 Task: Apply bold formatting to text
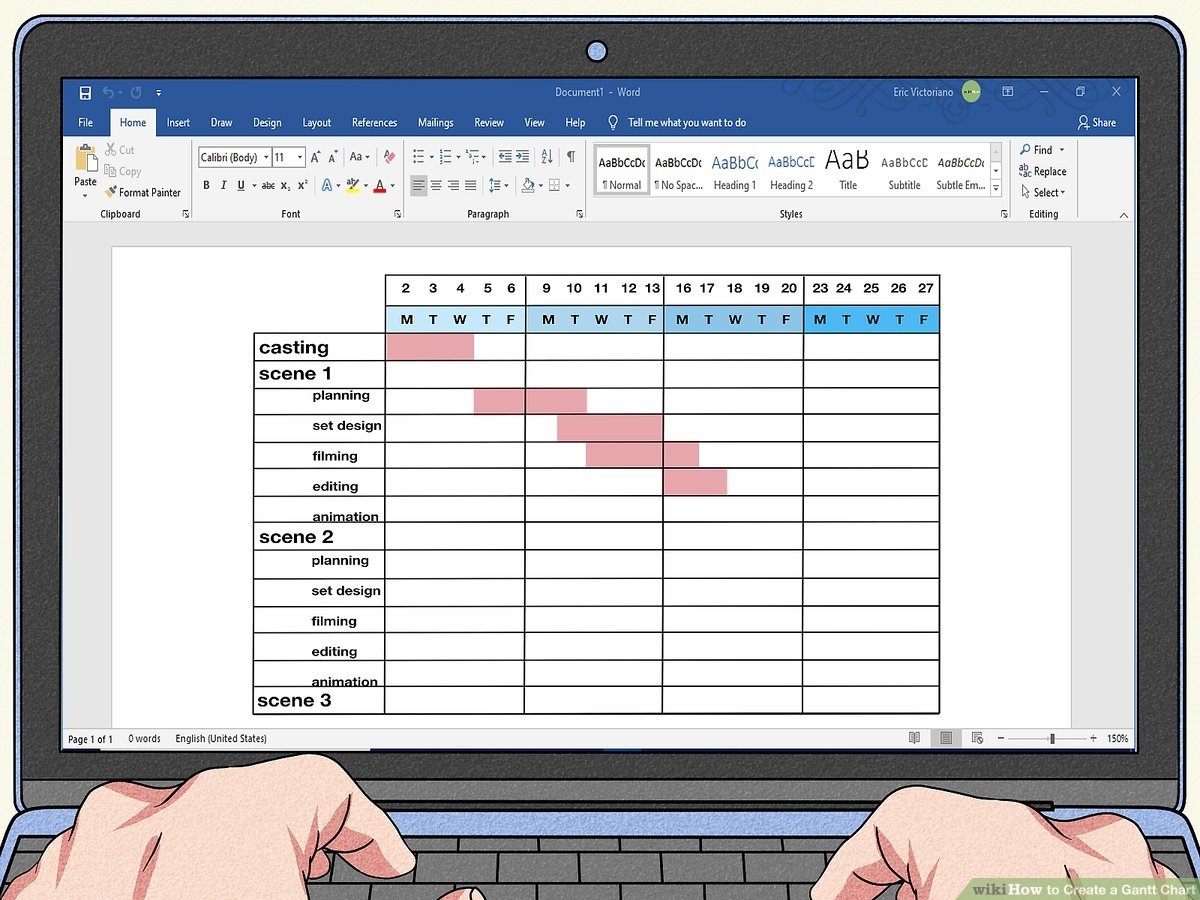pyautogui.click(x=207, y=185)
